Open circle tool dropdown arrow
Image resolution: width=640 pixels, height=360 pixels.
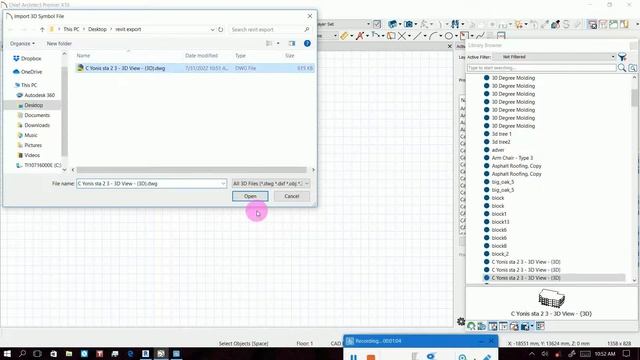tap(456, 36)
